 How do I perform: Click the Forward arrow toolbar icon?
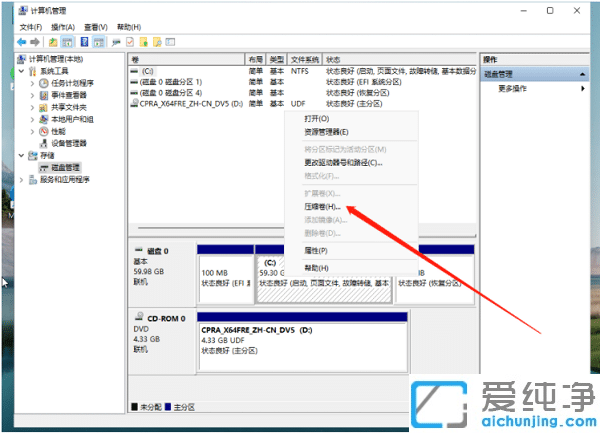36,42
